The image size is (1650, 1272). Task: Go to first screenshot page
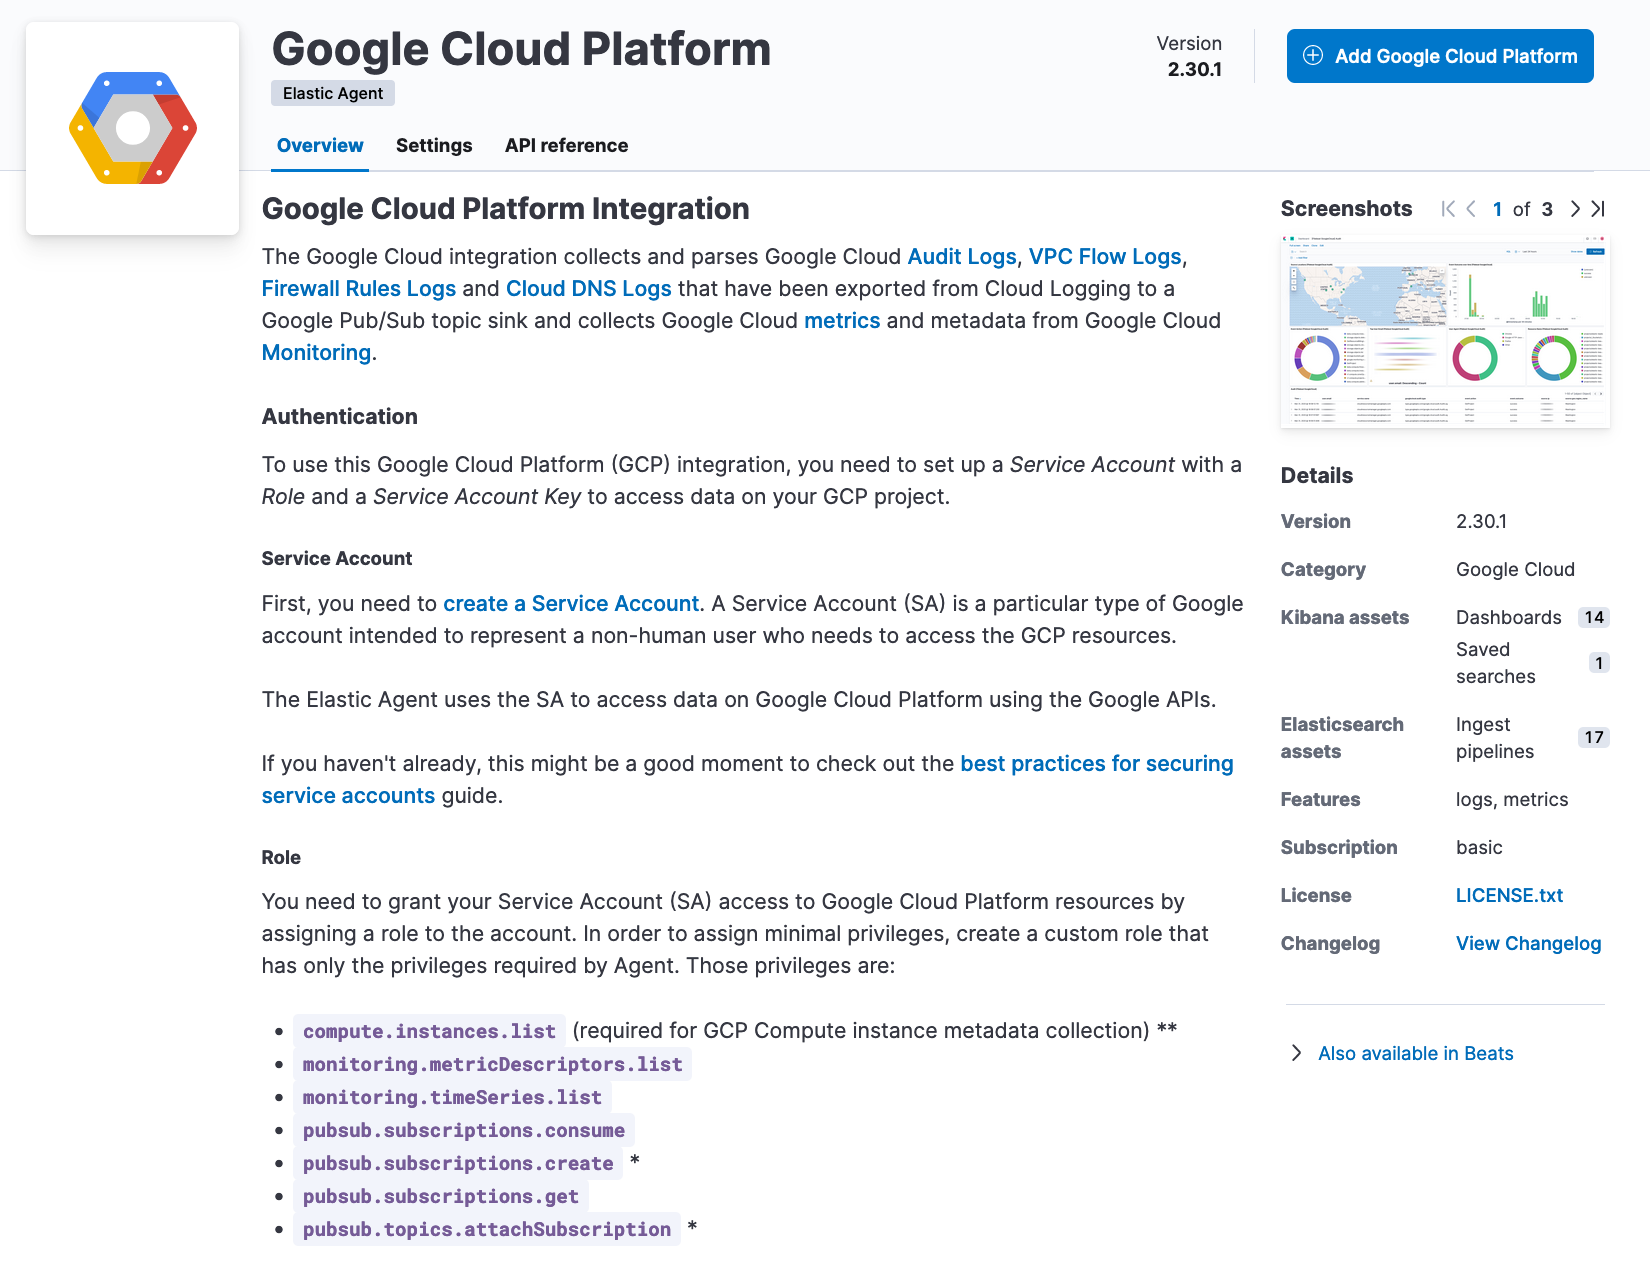(1447, 209)
